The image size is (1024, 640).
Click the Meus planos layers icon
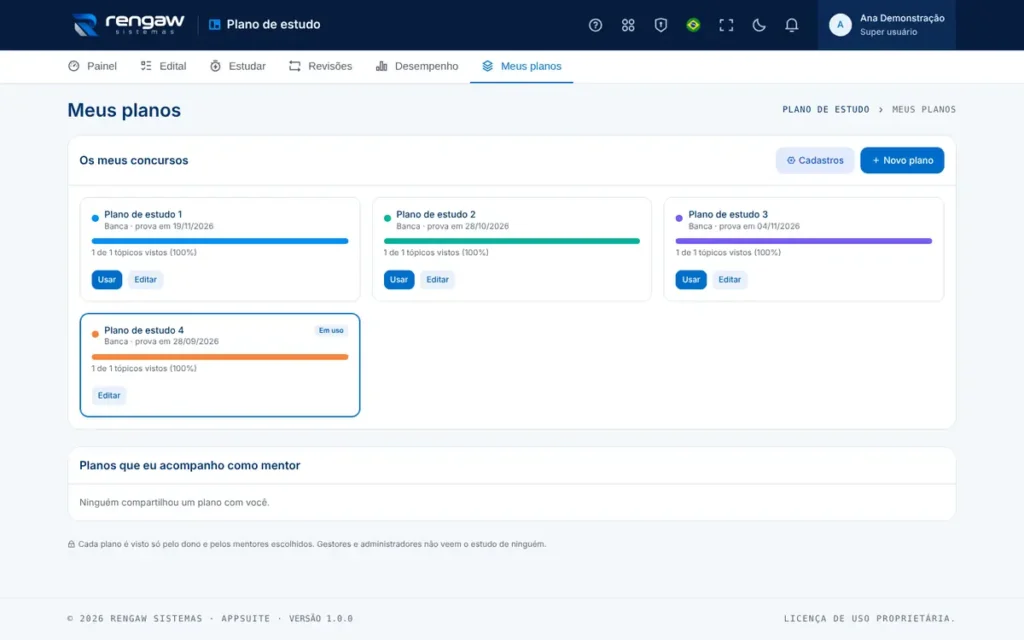point(487,66)
